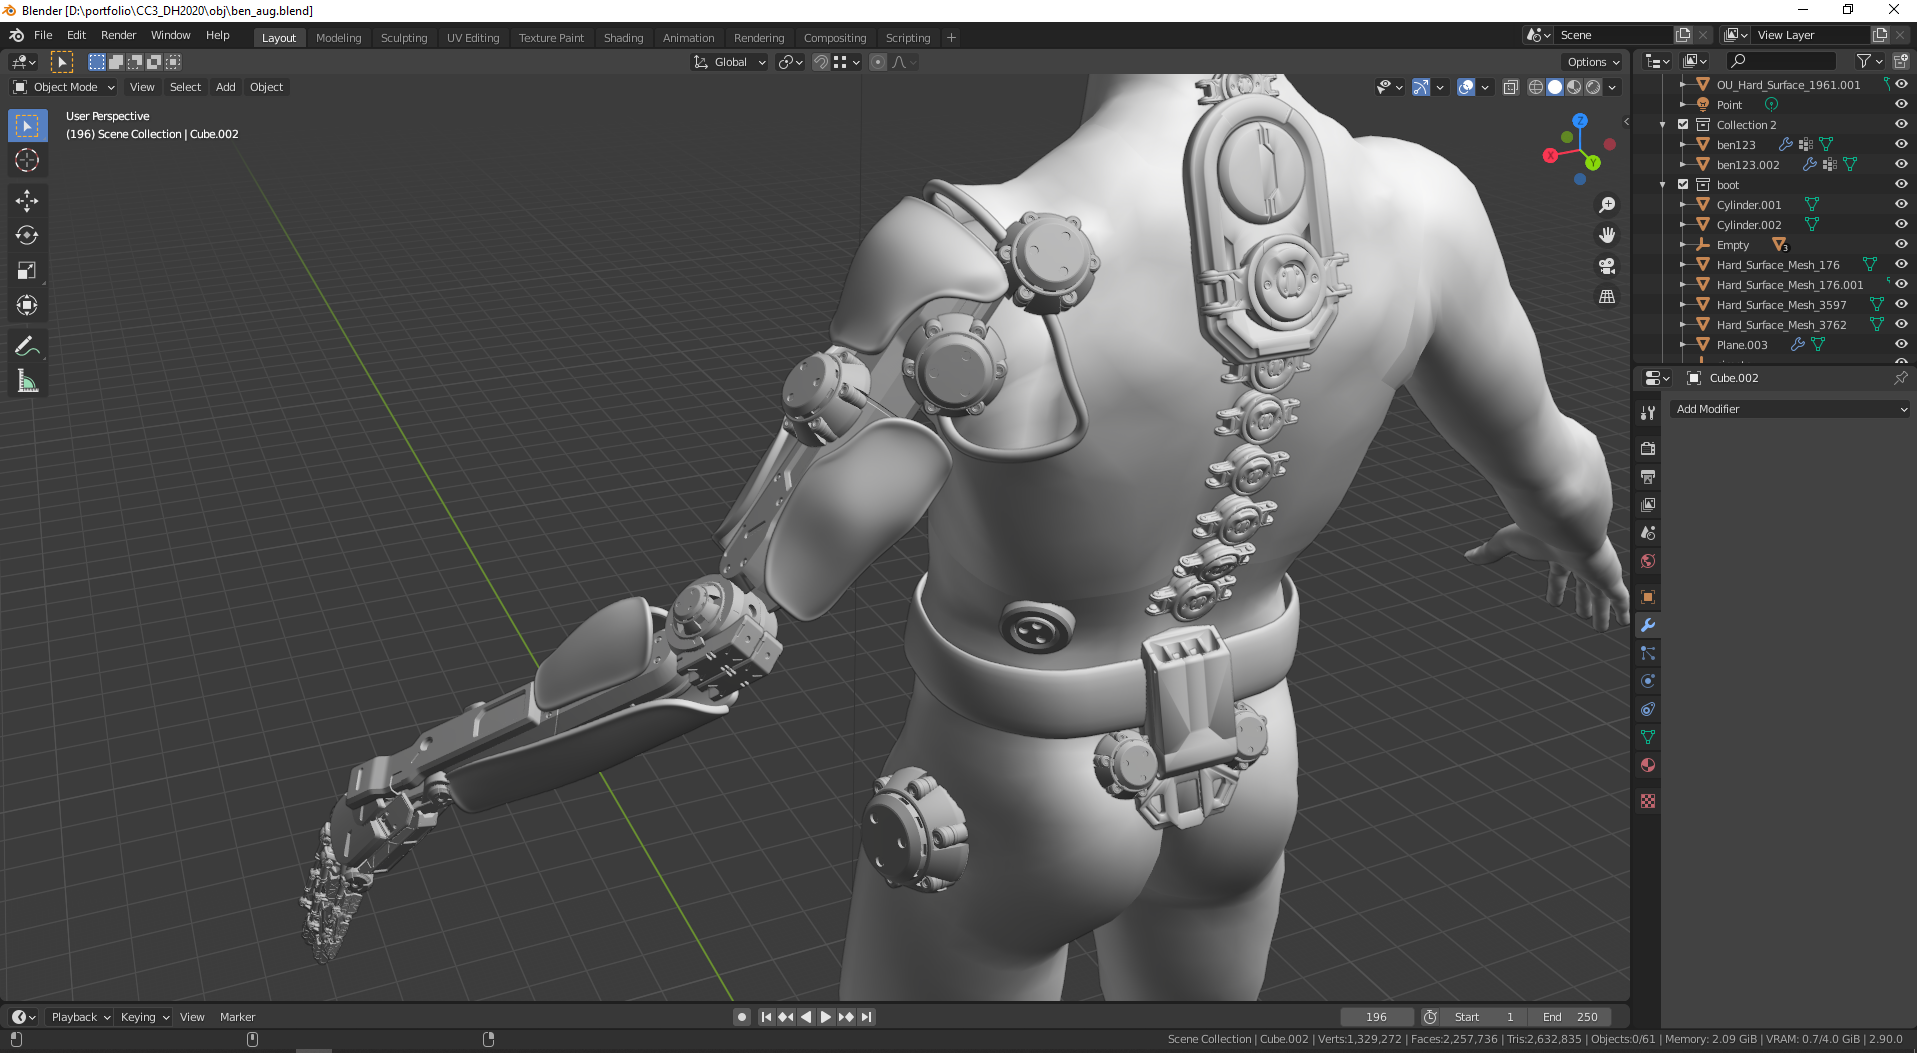Click the timeline Marker menu
The height and width of the screenshot is (1053, 1917).
click(237, 1017)
